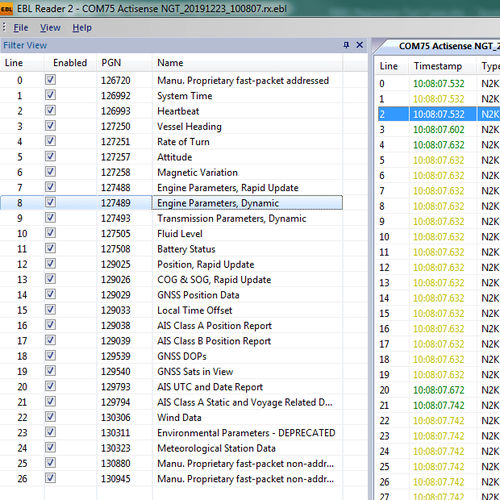Screen dimensions: 500x500
Task: Select 'Local Time Offset' entry
Action: click(x=195, y=310)
